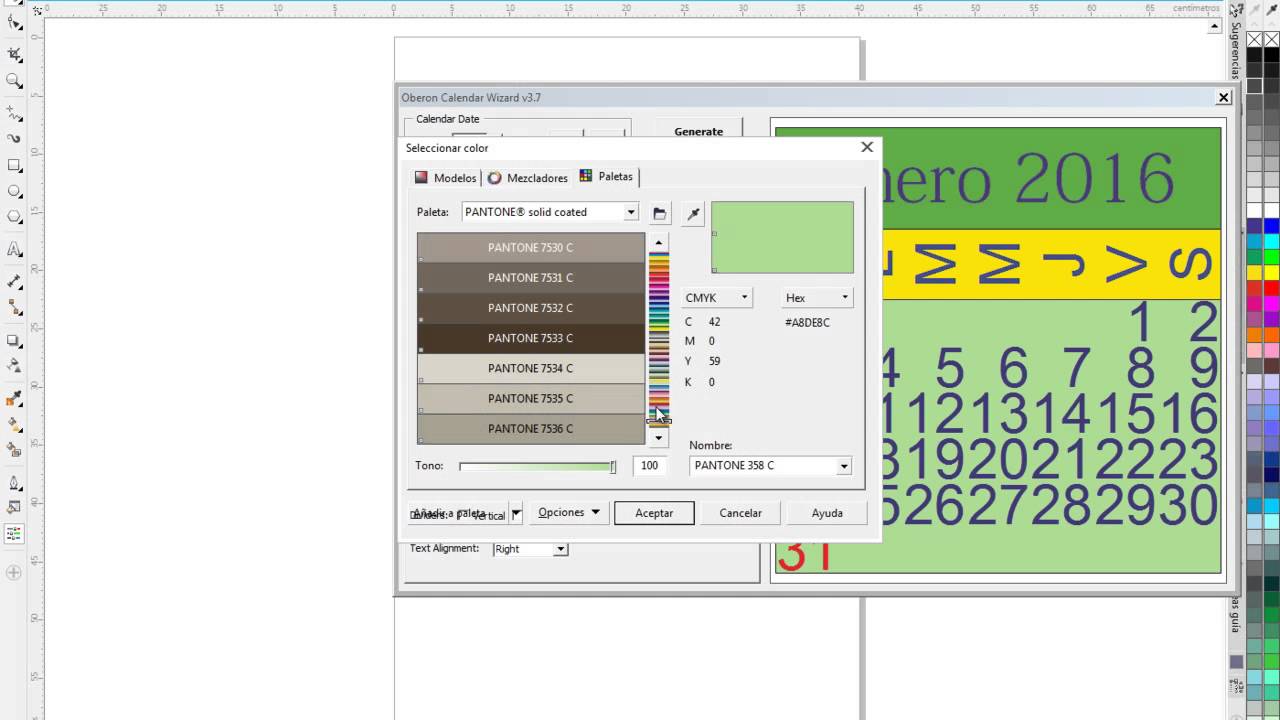This screenshot has height=720, width=1280.
Task: Click the C value 42
Action: (x=714, y=322)
